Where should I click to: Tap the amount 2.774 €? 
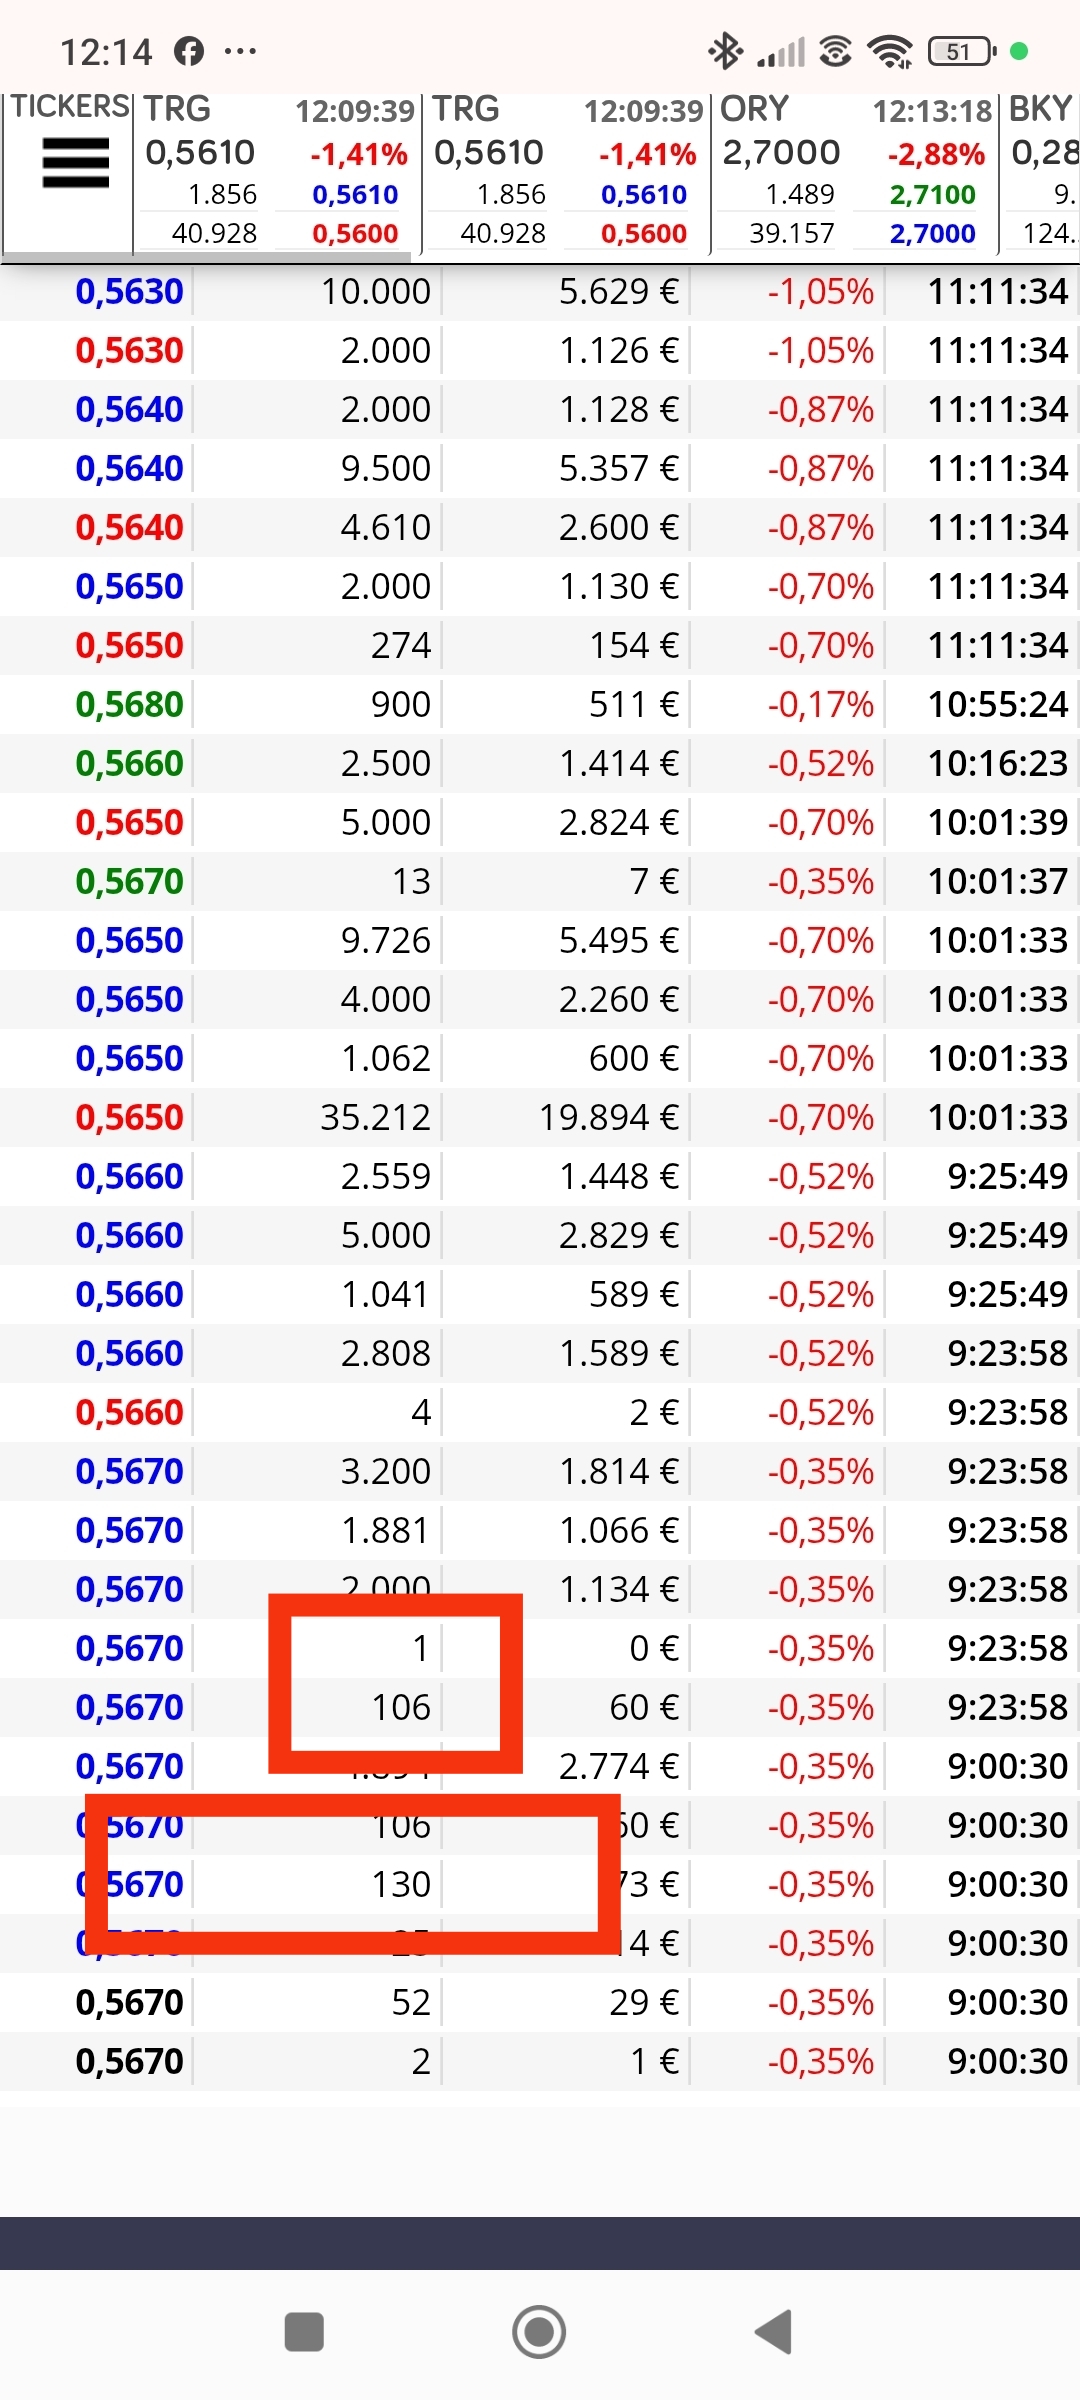tap(619, 1767)
